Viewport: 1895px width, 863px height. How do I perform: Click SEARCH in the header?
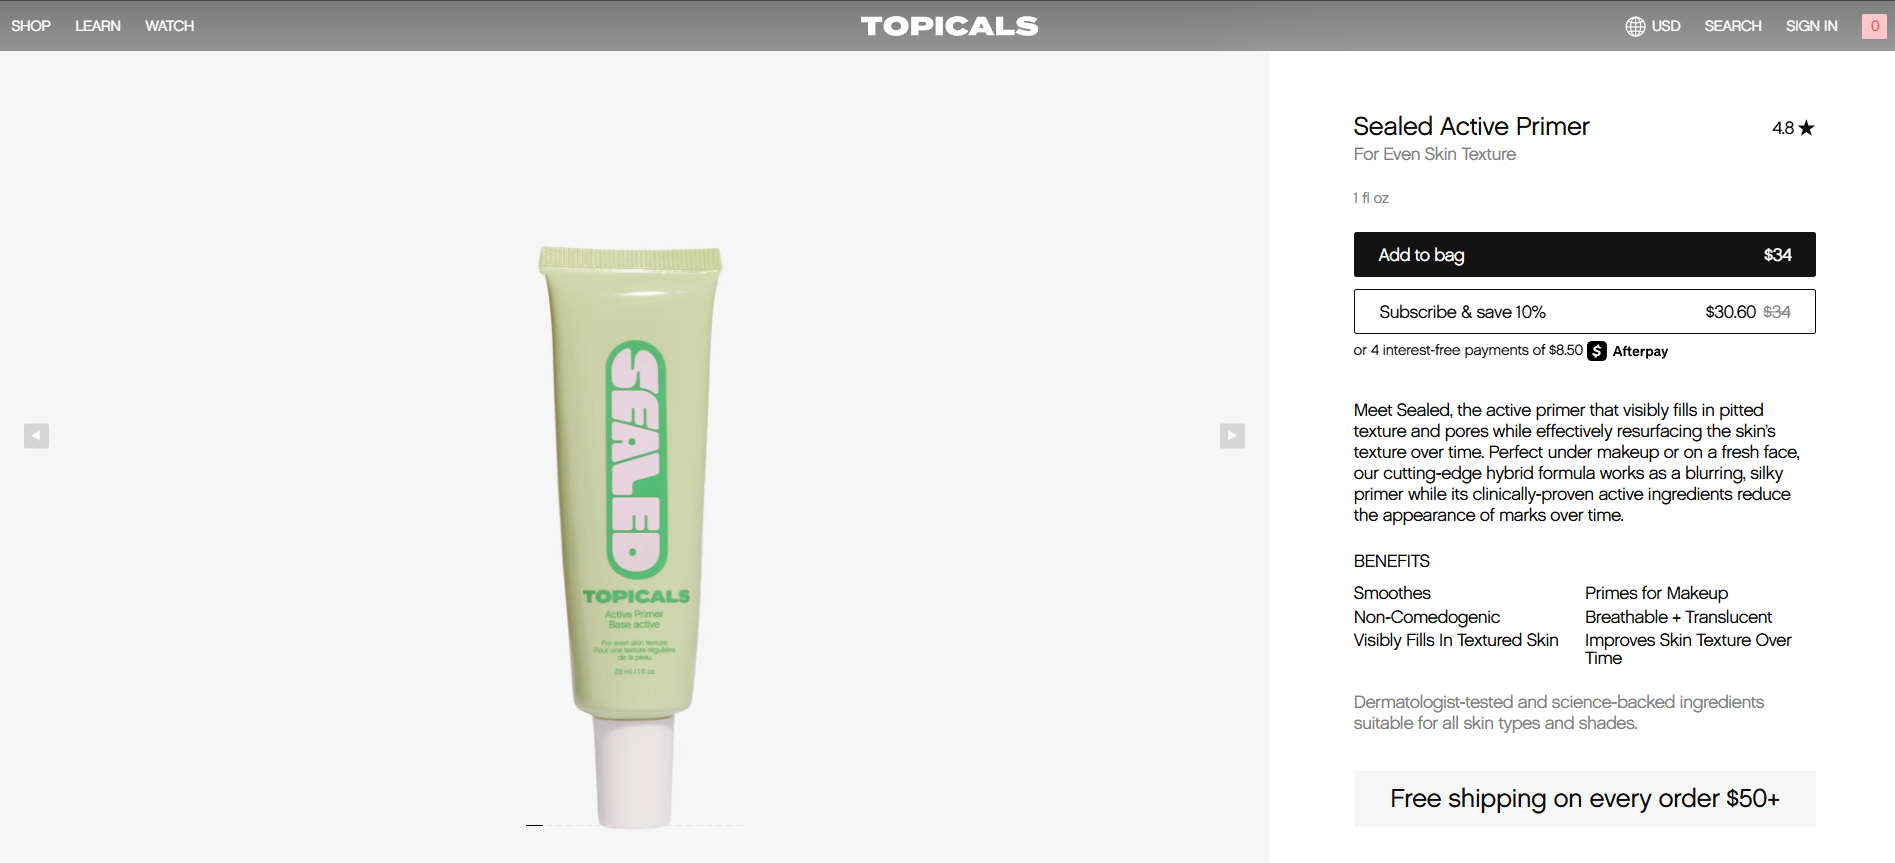1733,26
